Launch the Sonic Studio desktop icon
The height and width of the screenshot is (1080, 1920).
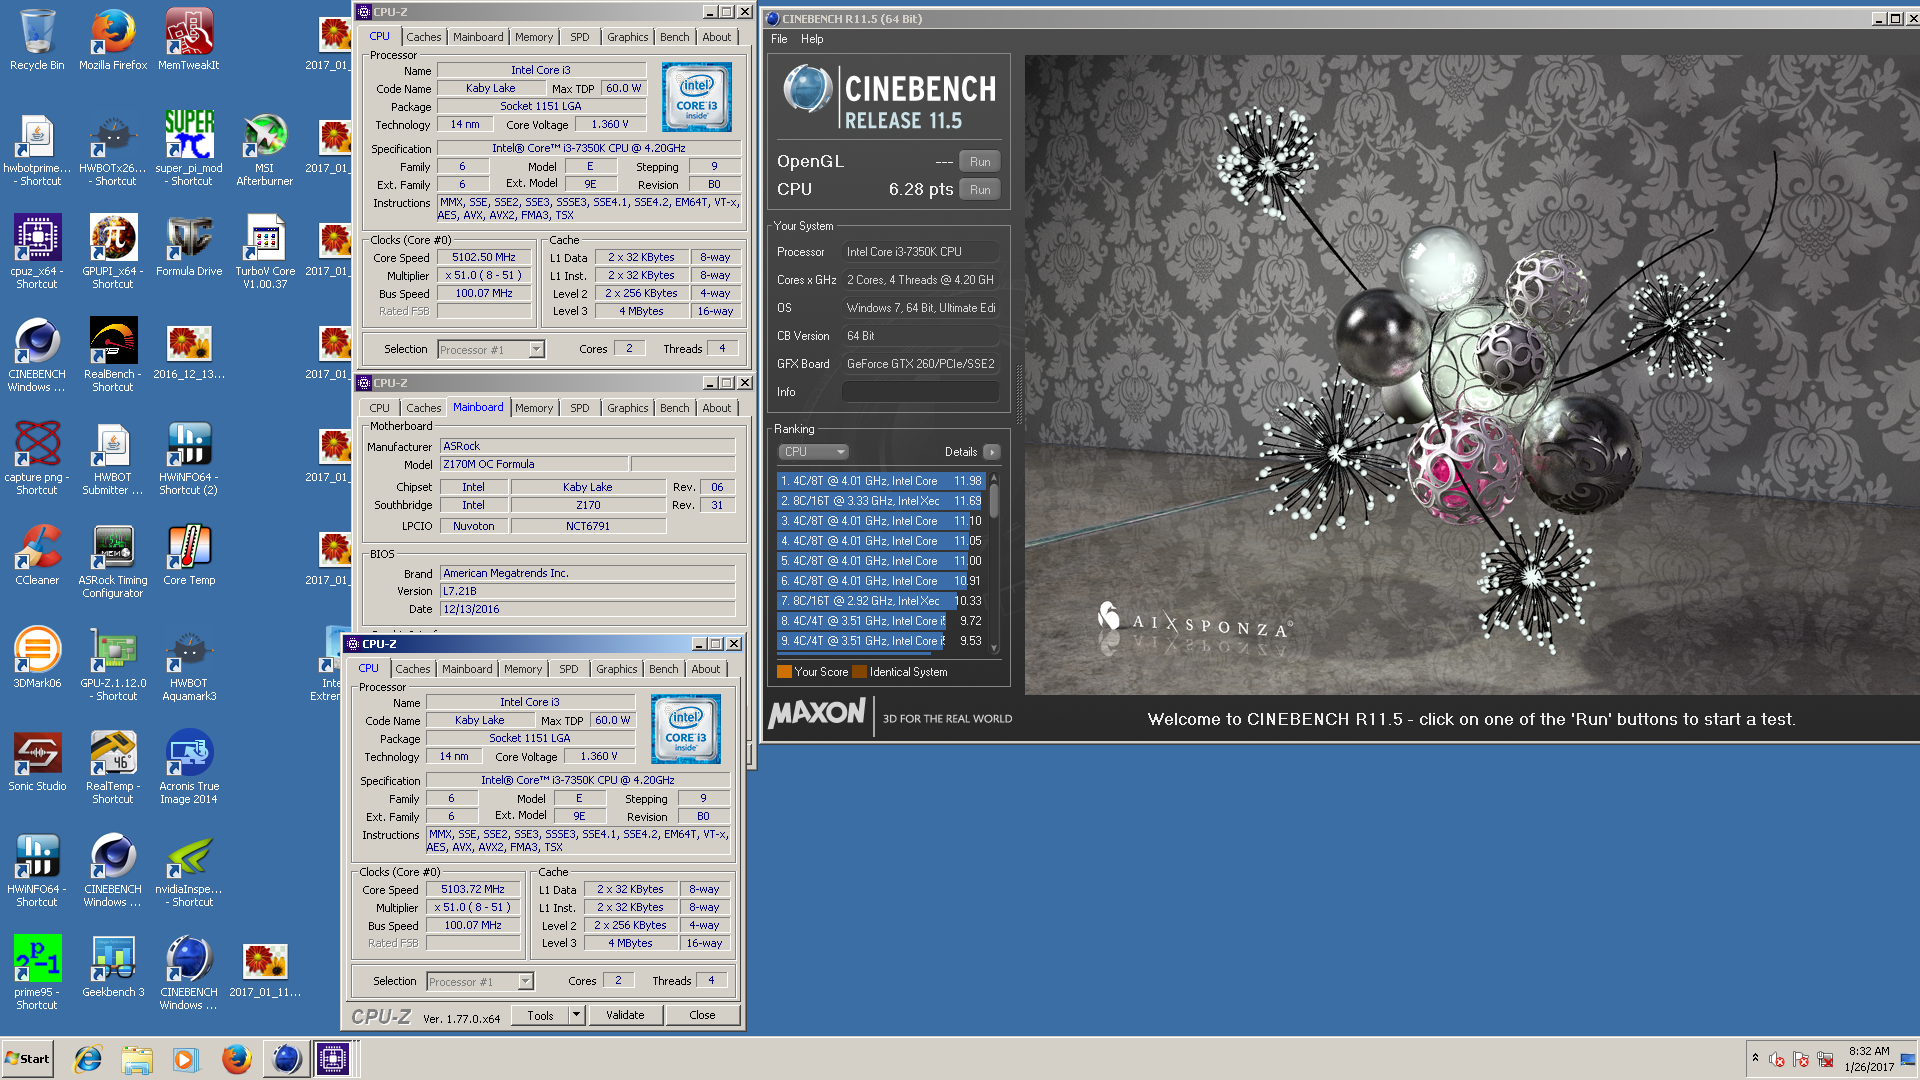coord(37,762)
